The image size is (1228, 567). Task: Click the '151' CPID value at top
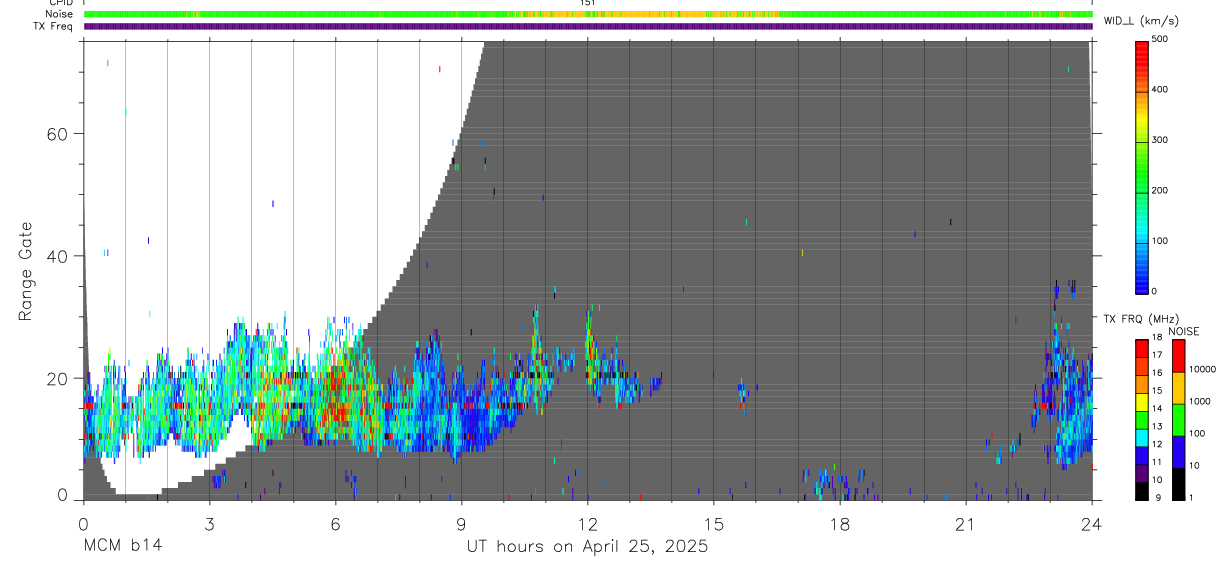point(587,3)
